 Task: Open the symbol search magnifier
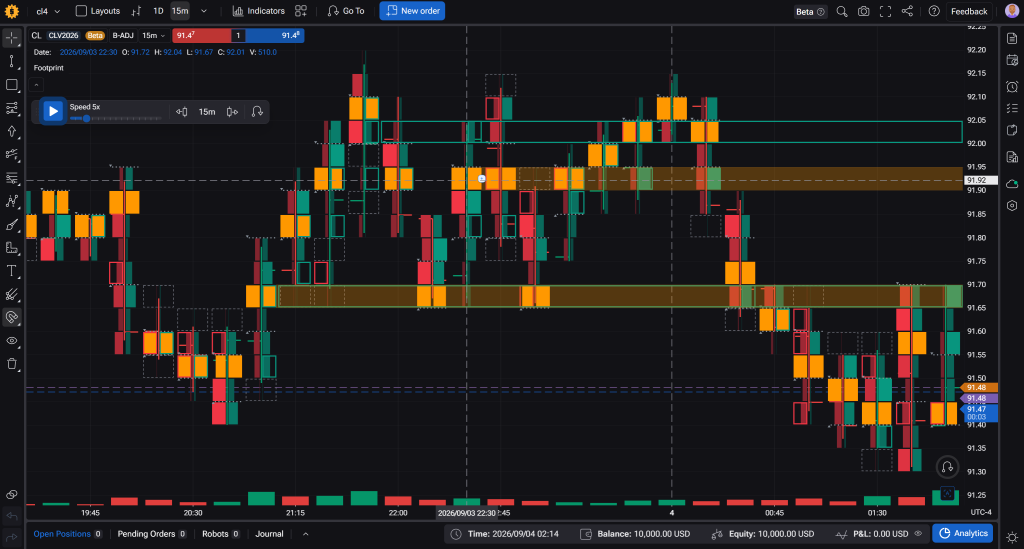pyautogui.click(x=842, y=11)
